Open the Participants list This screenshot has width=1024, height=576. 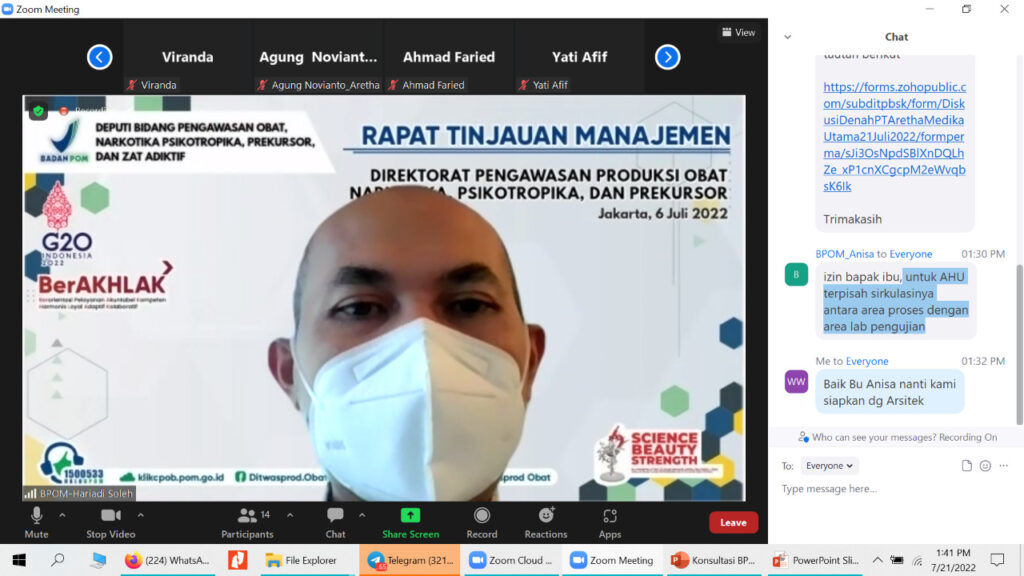pyautogui.click(x=246, y=516)
